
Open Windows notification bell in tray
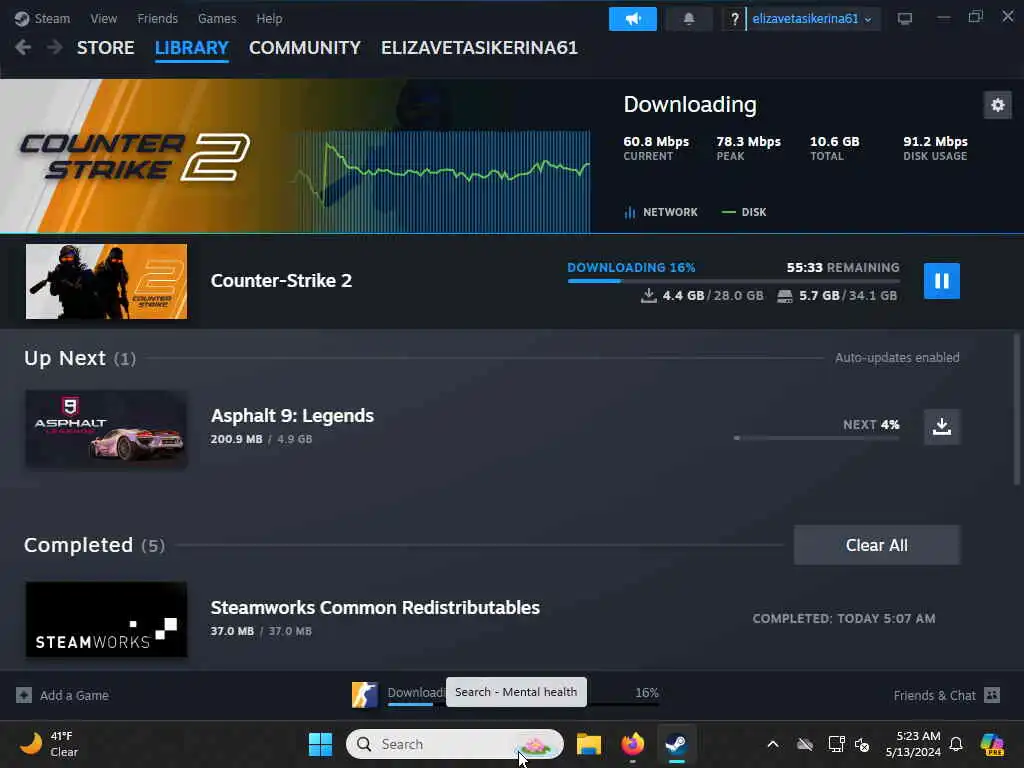coord(955,744)
